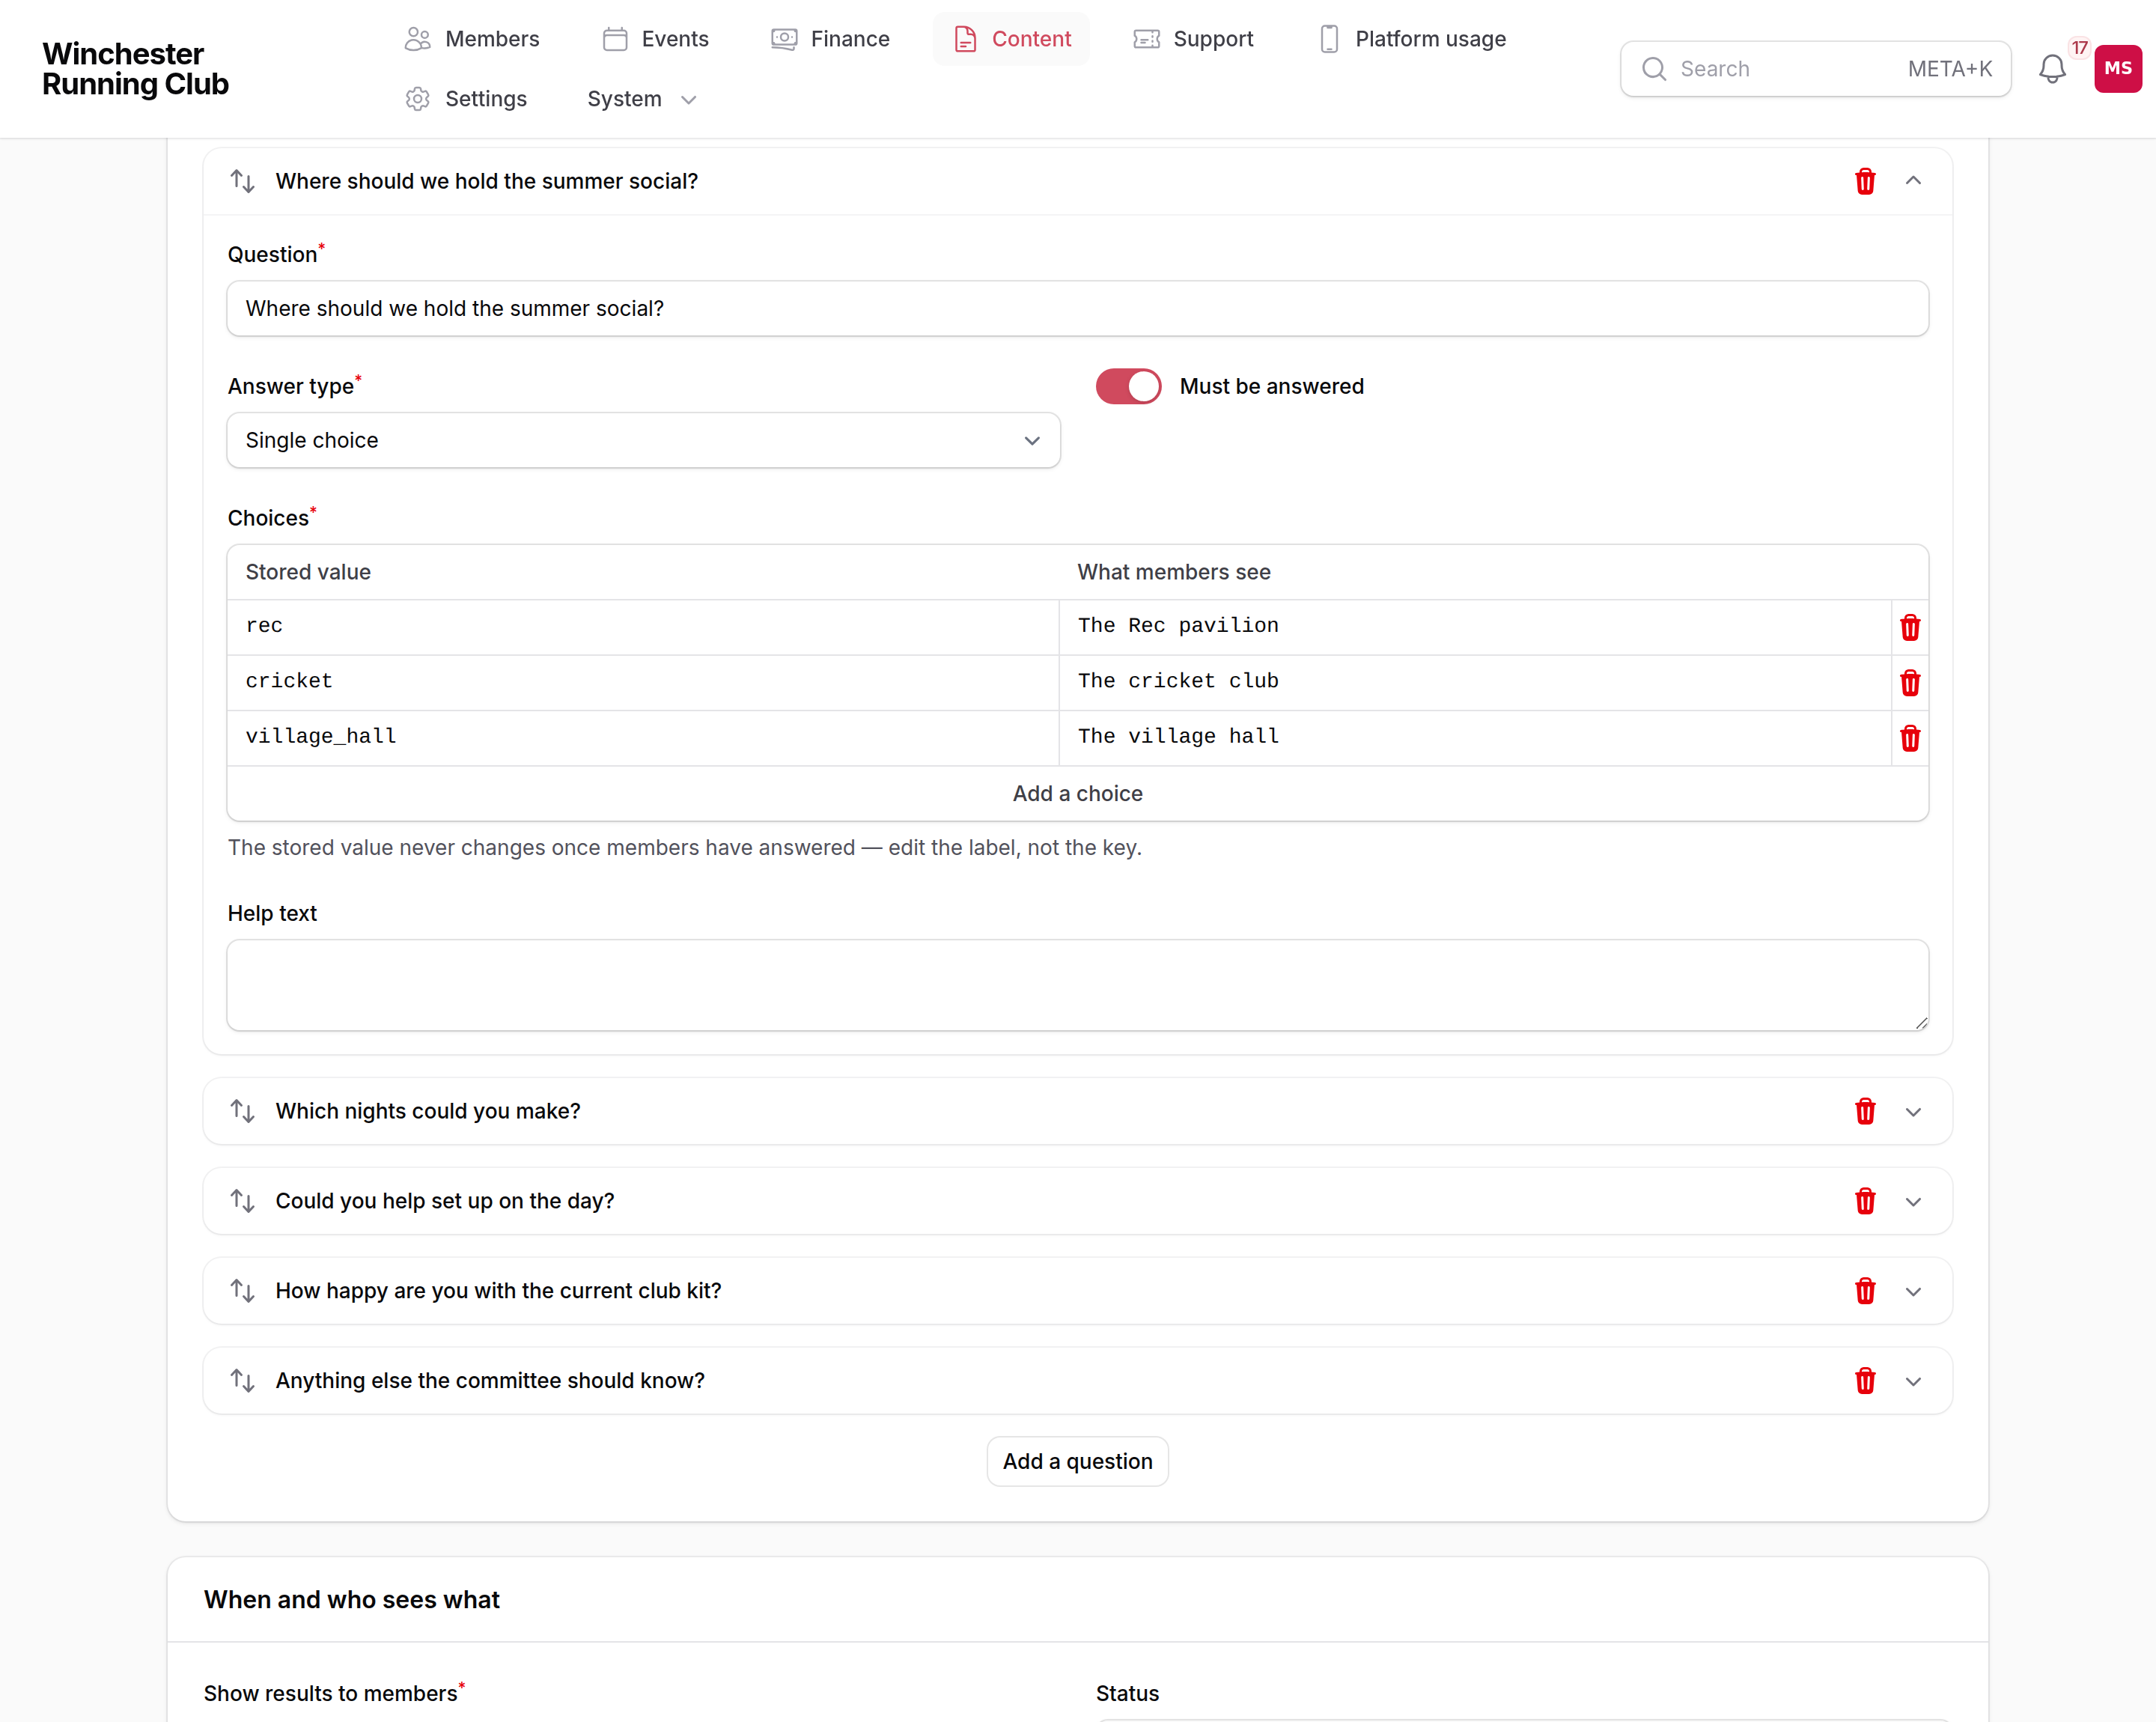The height and width of the screenshot is (1722, 2156).
Task: Expand the System menu
Action: coord(642,99)
